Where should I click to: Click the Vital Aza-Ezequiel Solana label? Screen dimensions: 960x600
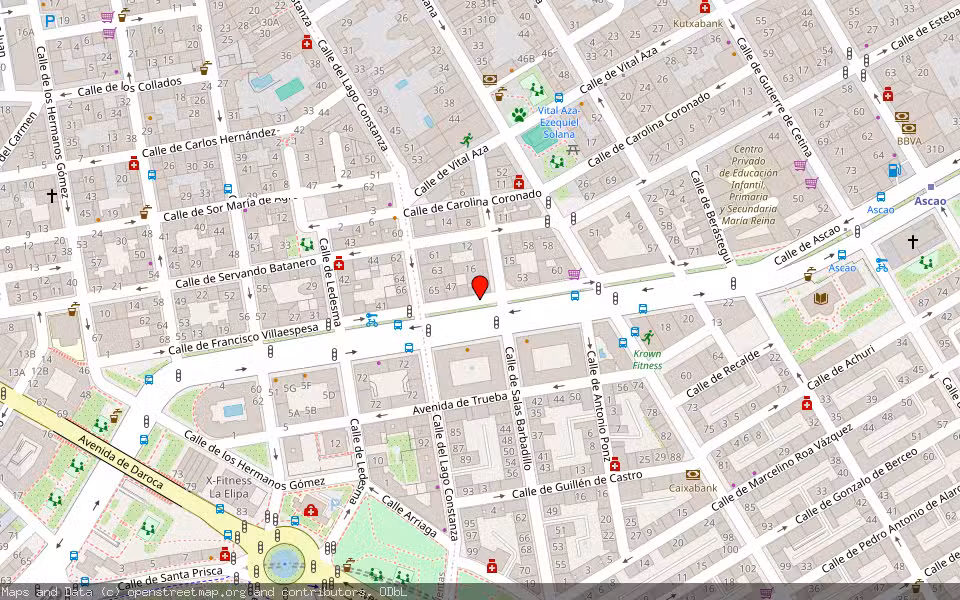coord(559,122)
